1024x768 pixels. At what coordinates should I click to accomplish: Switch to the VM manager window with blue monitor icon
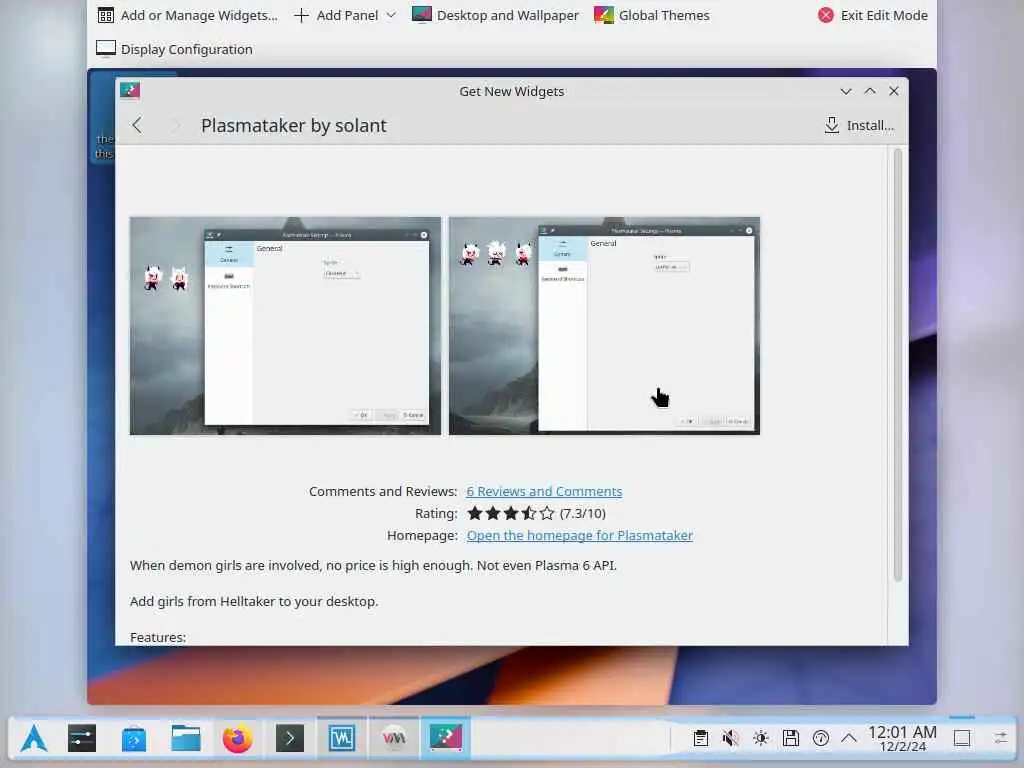(342, 739)
